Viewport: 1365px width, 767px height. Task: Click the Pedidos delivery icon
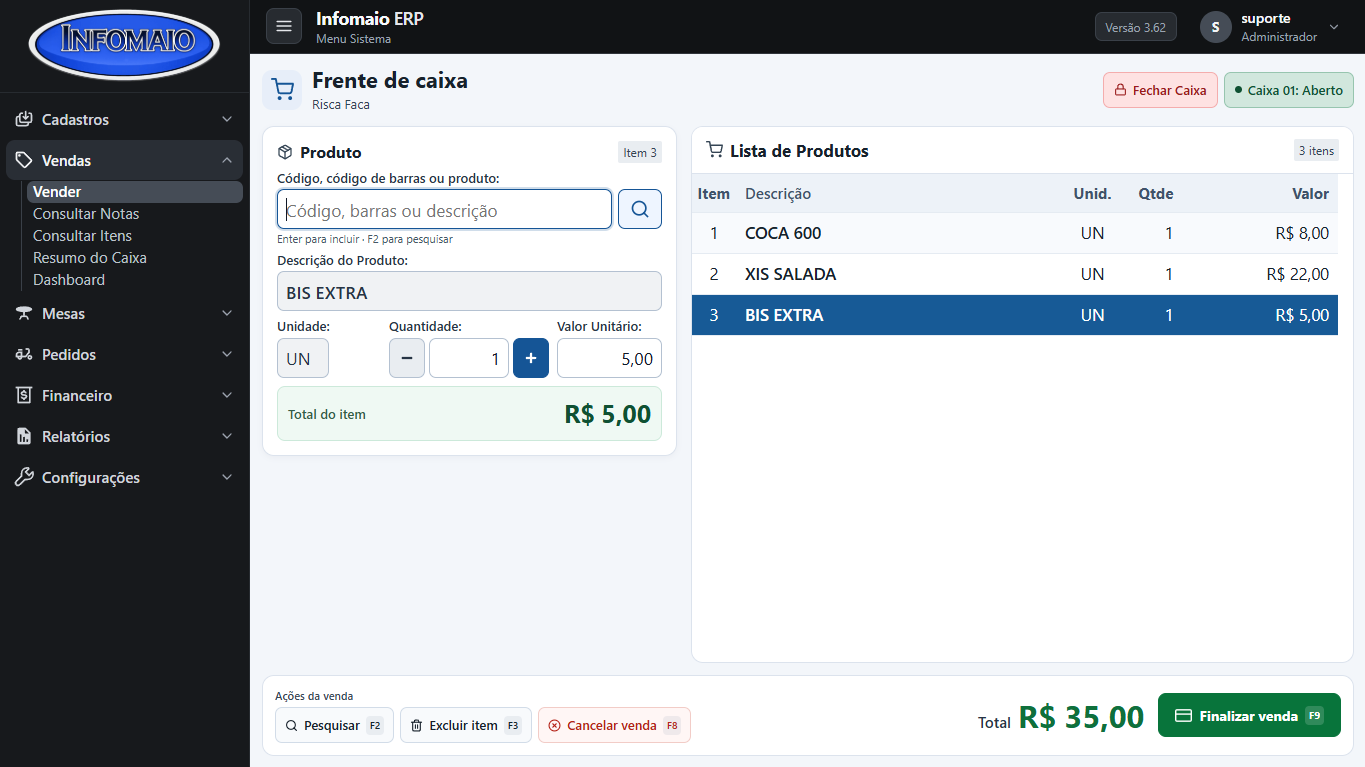coord(24,354)
